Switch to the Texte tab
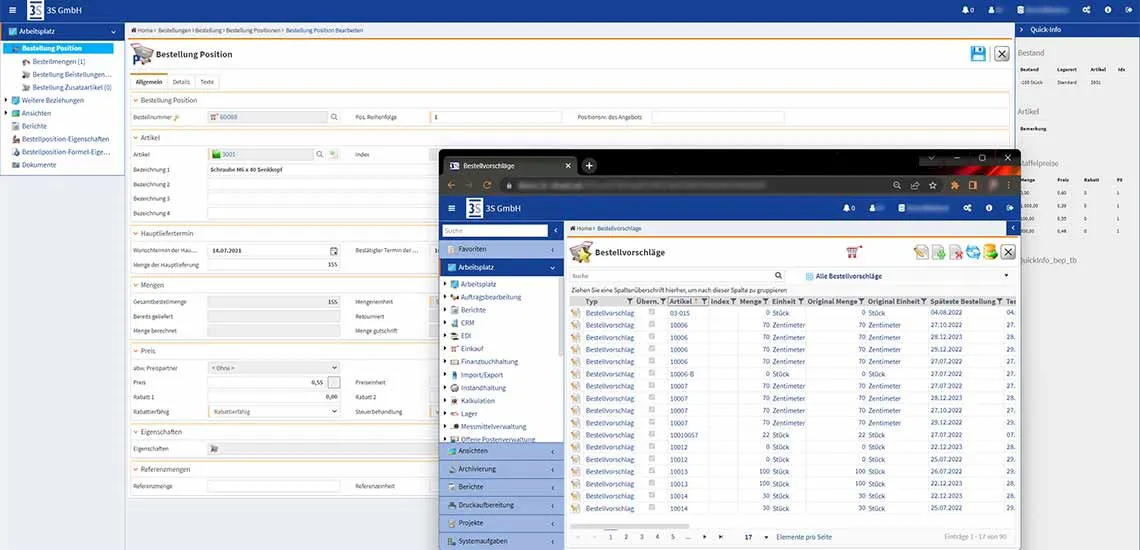Screen dimensions: 1140x550 [x=207, y=82]
